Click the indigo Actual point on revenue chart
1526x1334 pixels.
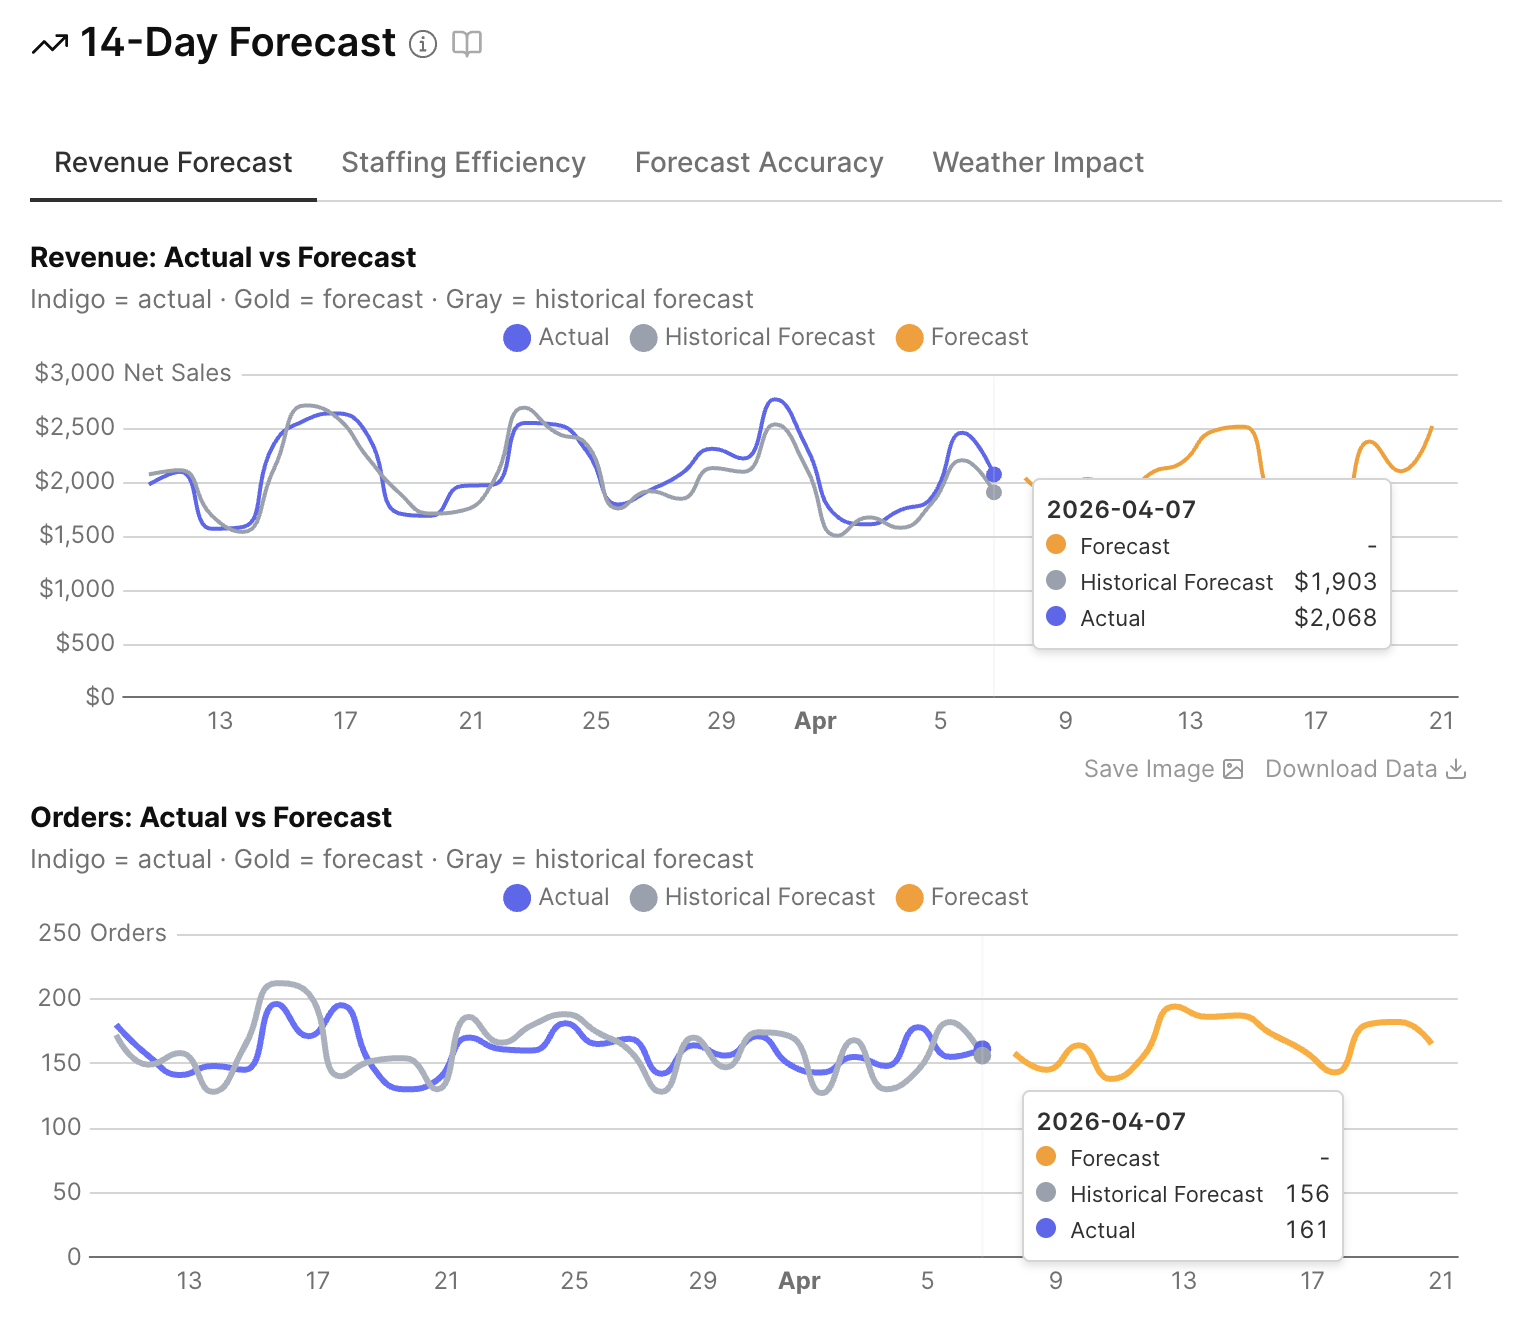pyautogui.click(x=994, y=475)
